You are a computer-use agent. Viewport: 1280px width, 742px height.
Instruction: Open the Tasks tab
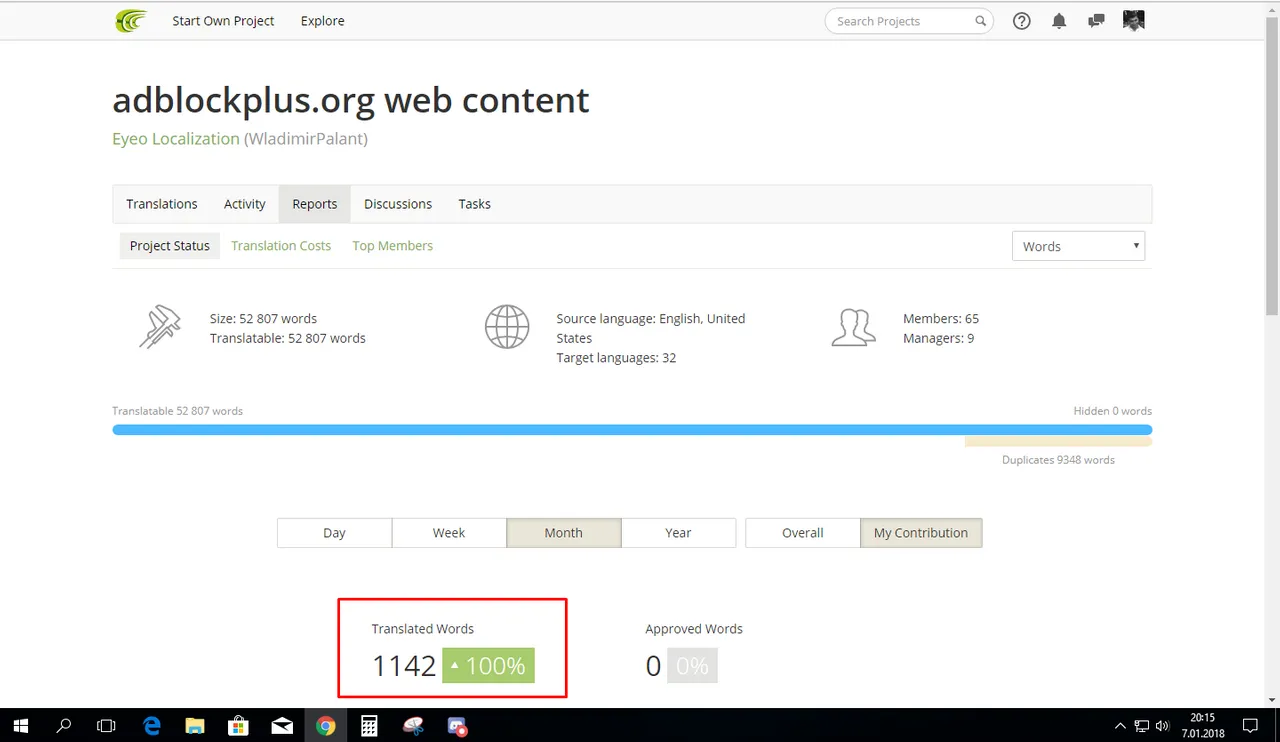pos(474,204)
